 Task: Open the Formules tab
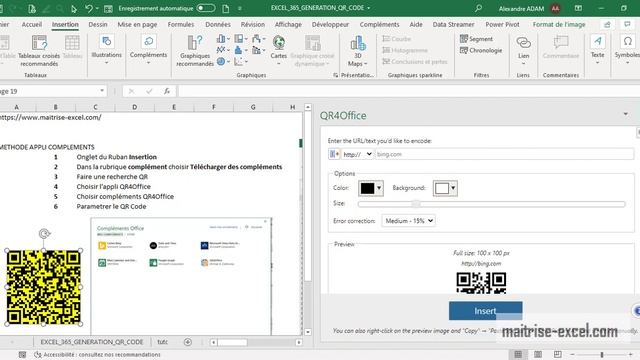(181, 24)
